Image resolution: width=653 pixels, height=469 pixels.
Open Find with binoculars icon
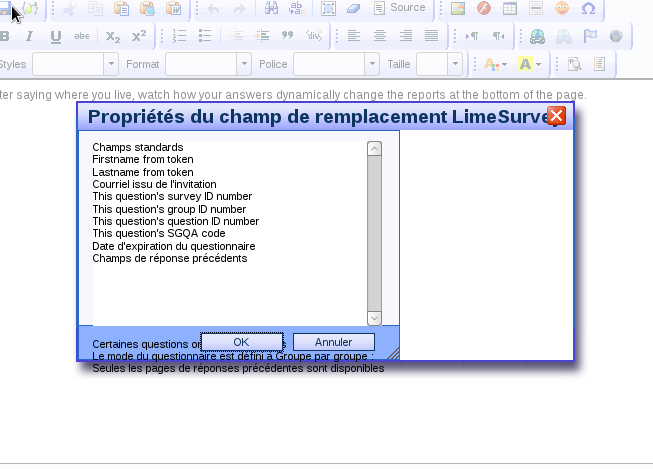tap(271, 8)
